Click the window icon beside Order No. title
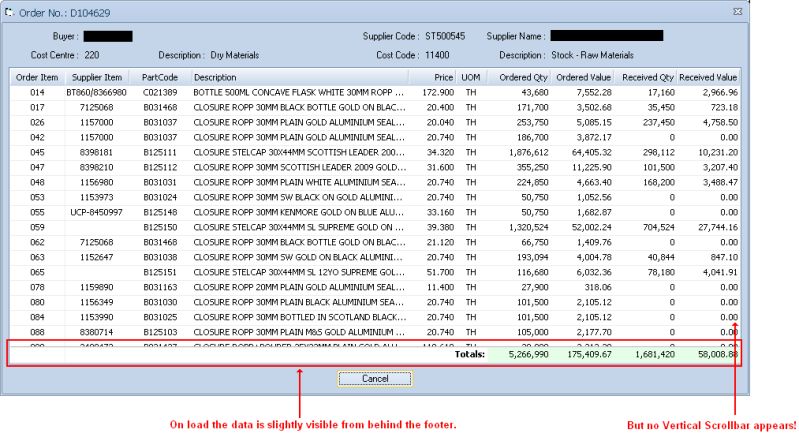The width and height of the screenshot is (799, 437). (x=10, y=12)
